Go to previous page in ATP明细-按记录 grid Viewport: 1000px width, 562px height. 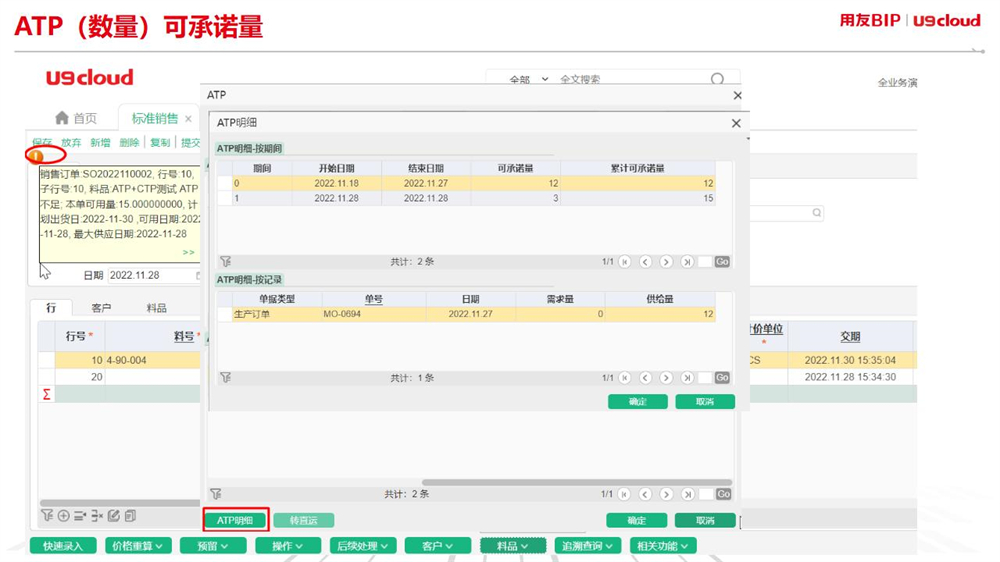pyautogui.click(x=645, y=378)
